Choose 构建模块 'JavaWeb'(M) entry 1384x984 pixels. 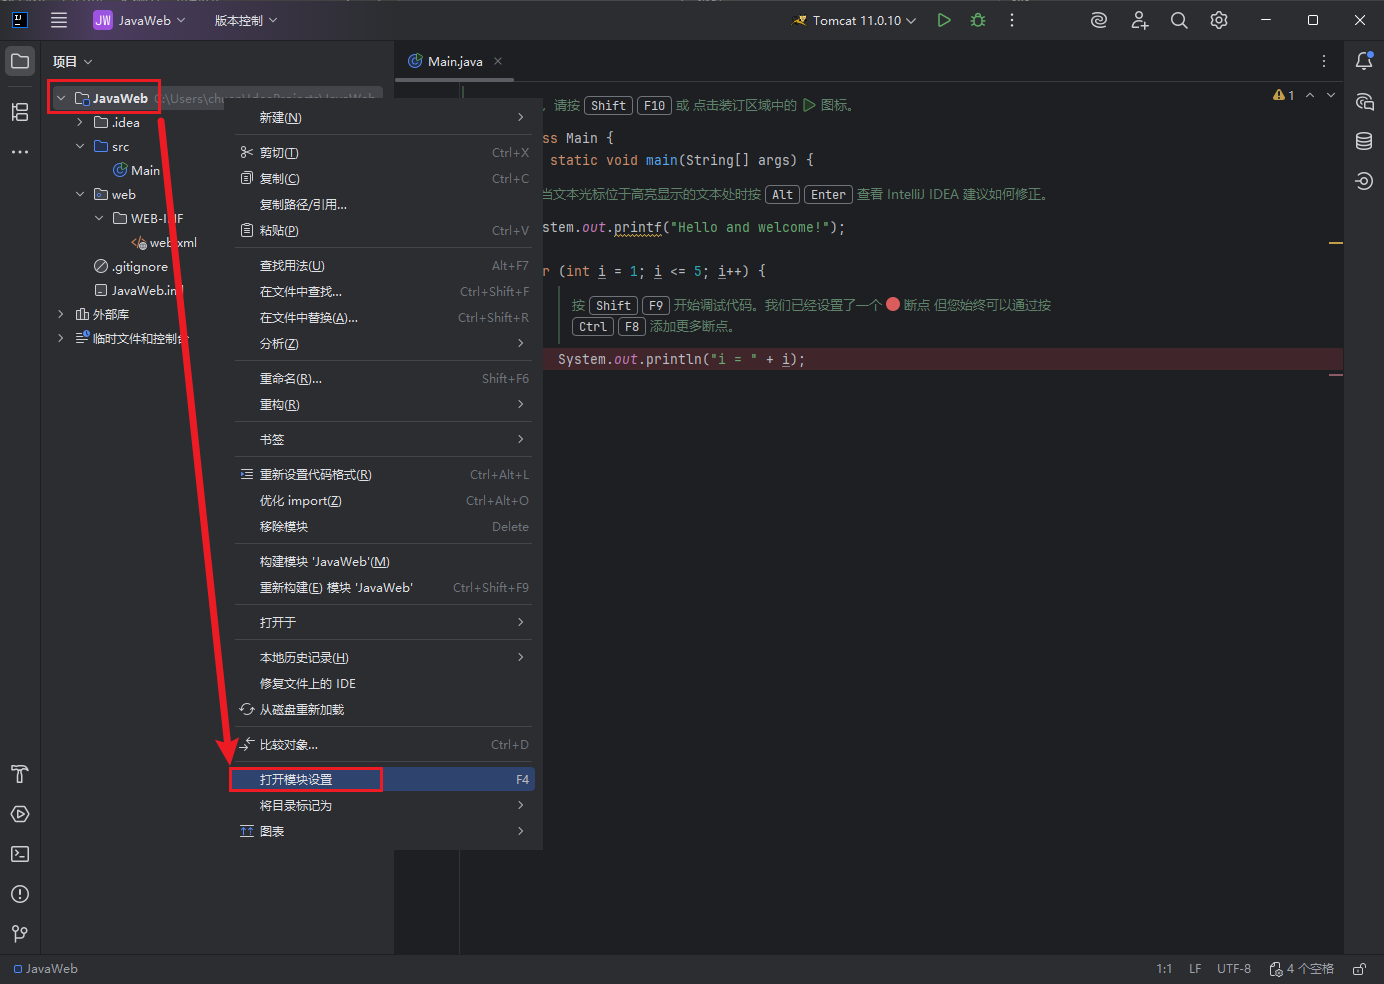[x=385, y=561]
